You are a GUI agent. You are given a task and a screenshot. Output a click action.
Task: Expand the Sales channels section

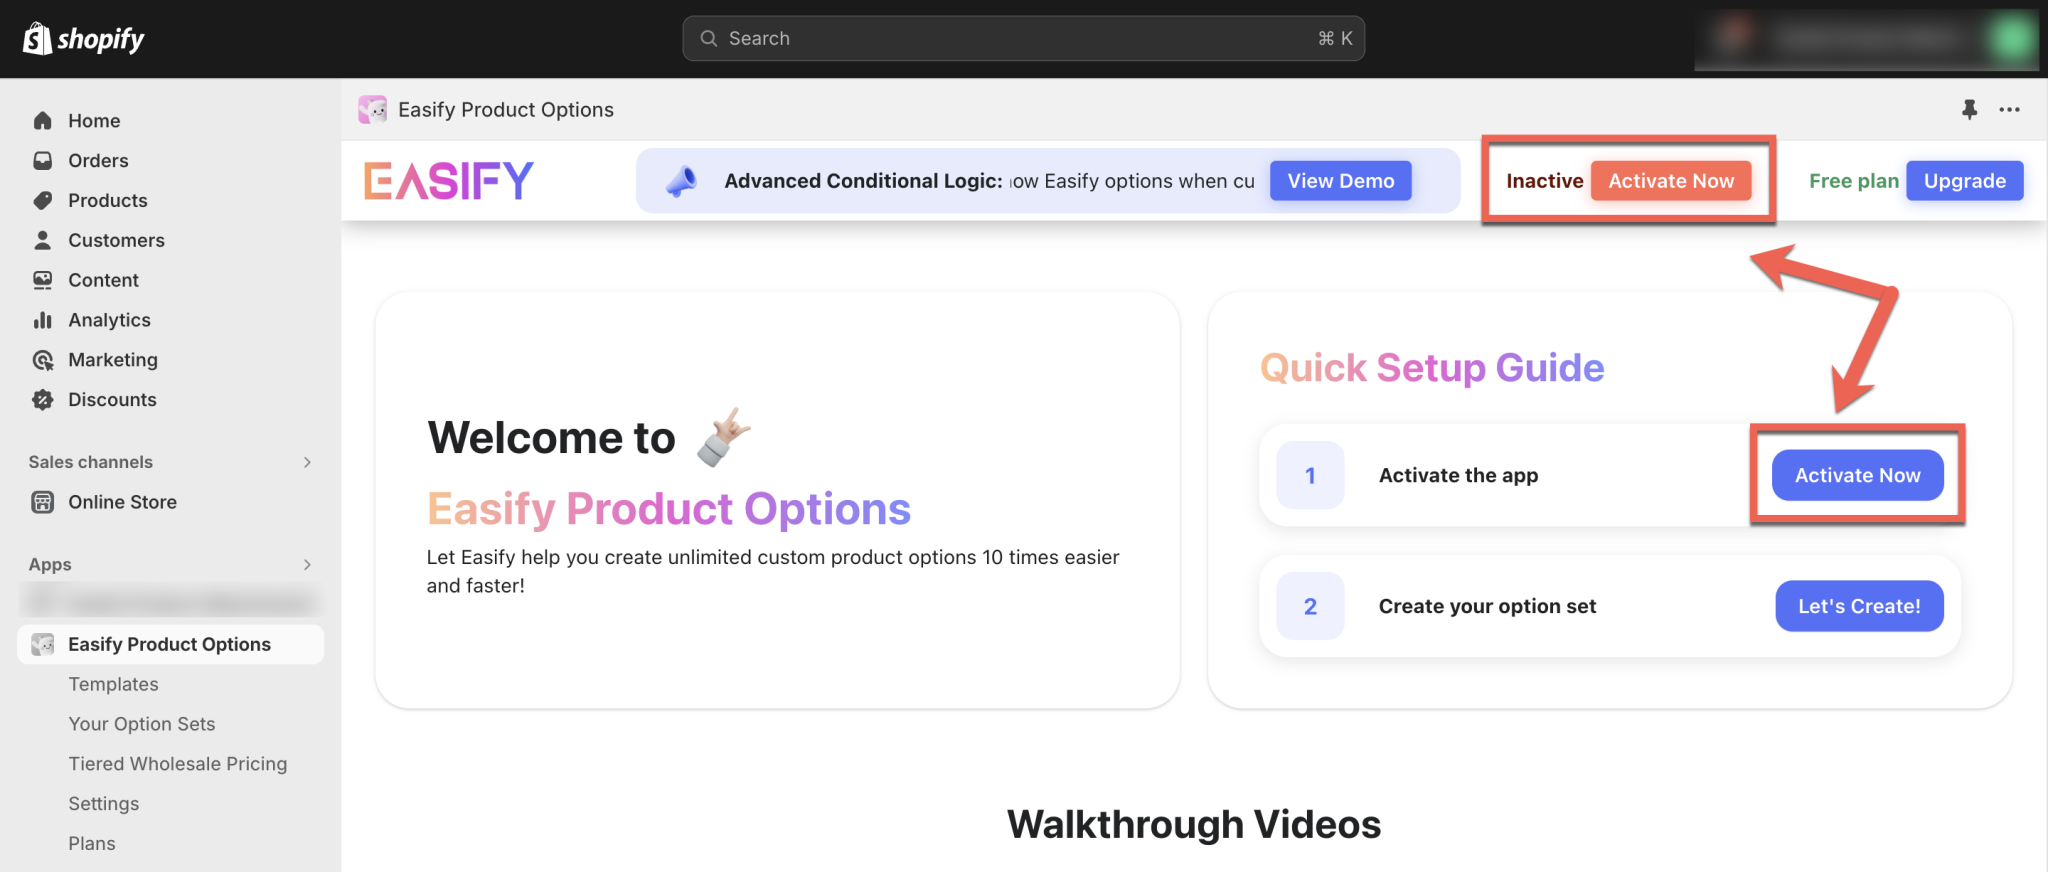pos(307,462)
